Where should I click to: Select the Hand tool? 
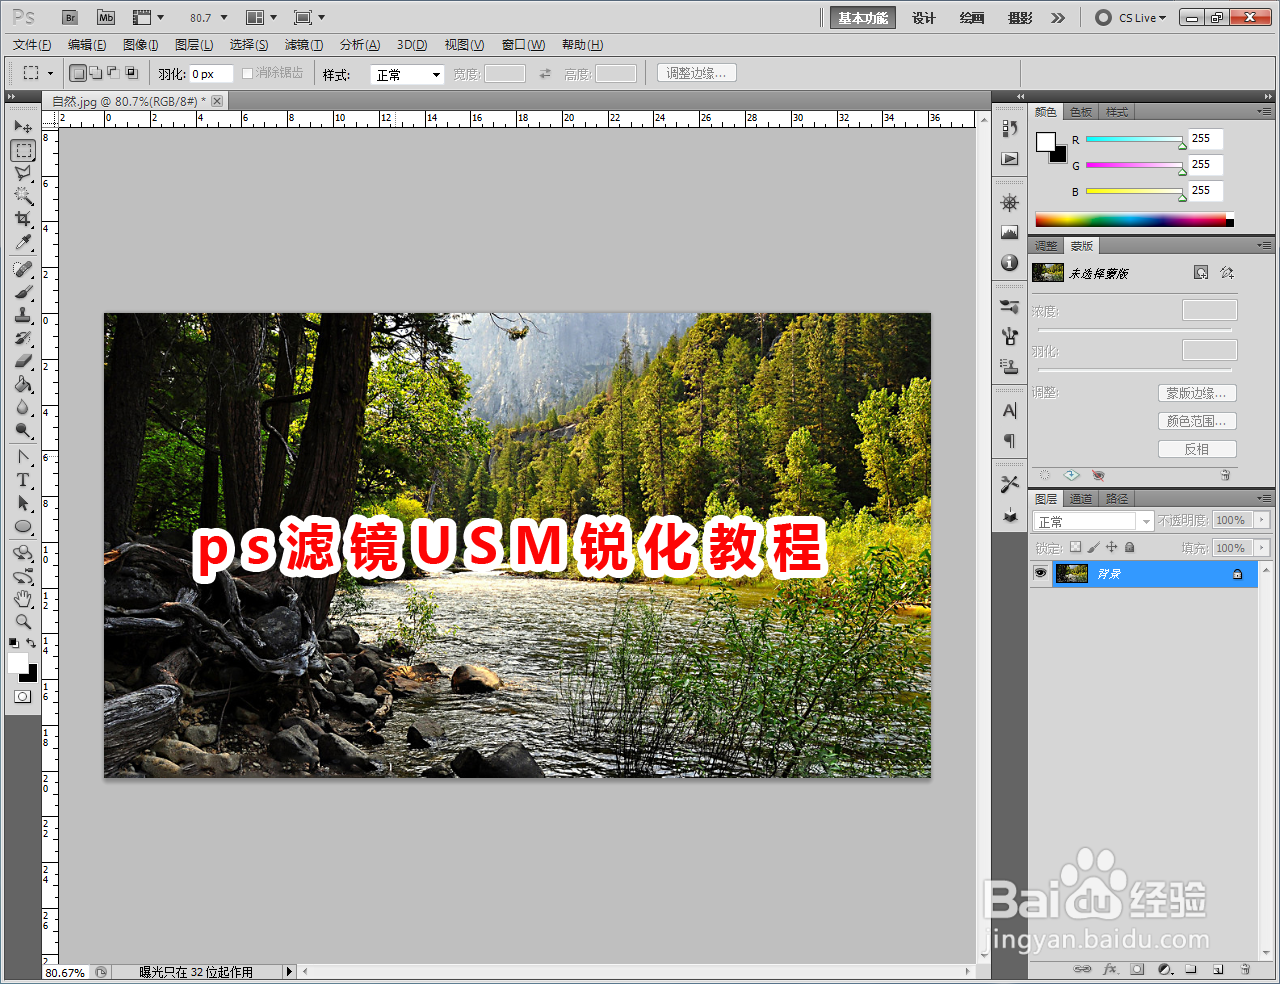click(24, 599)
